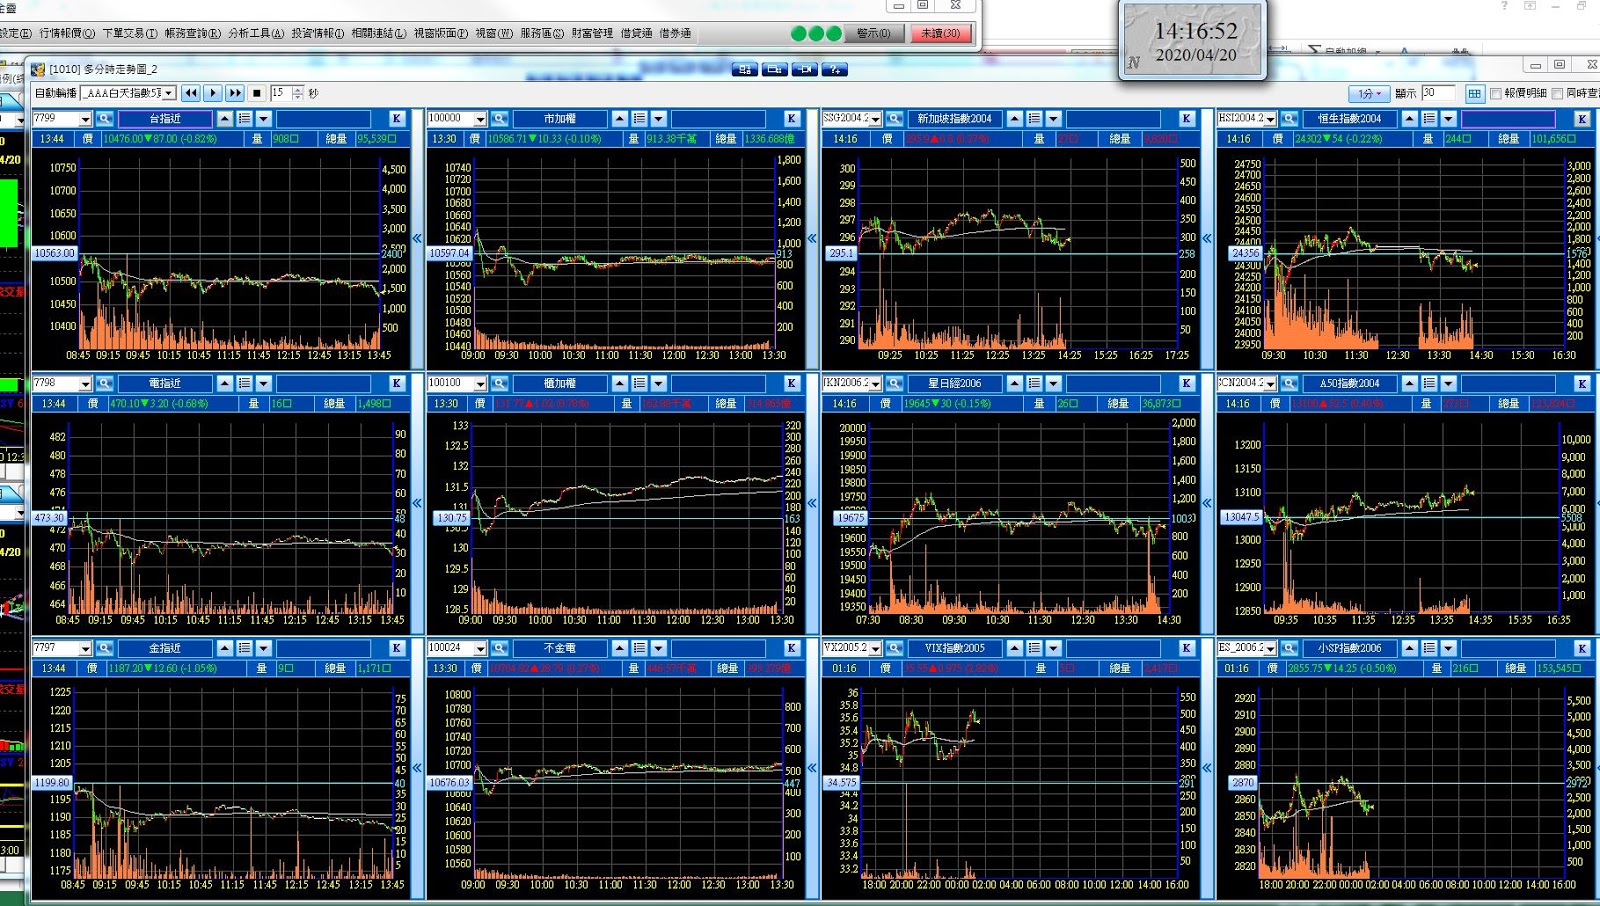Adjust the seconds spinner next to 15
Viewport: 1600px width, 906px height.
pos(297,93)
